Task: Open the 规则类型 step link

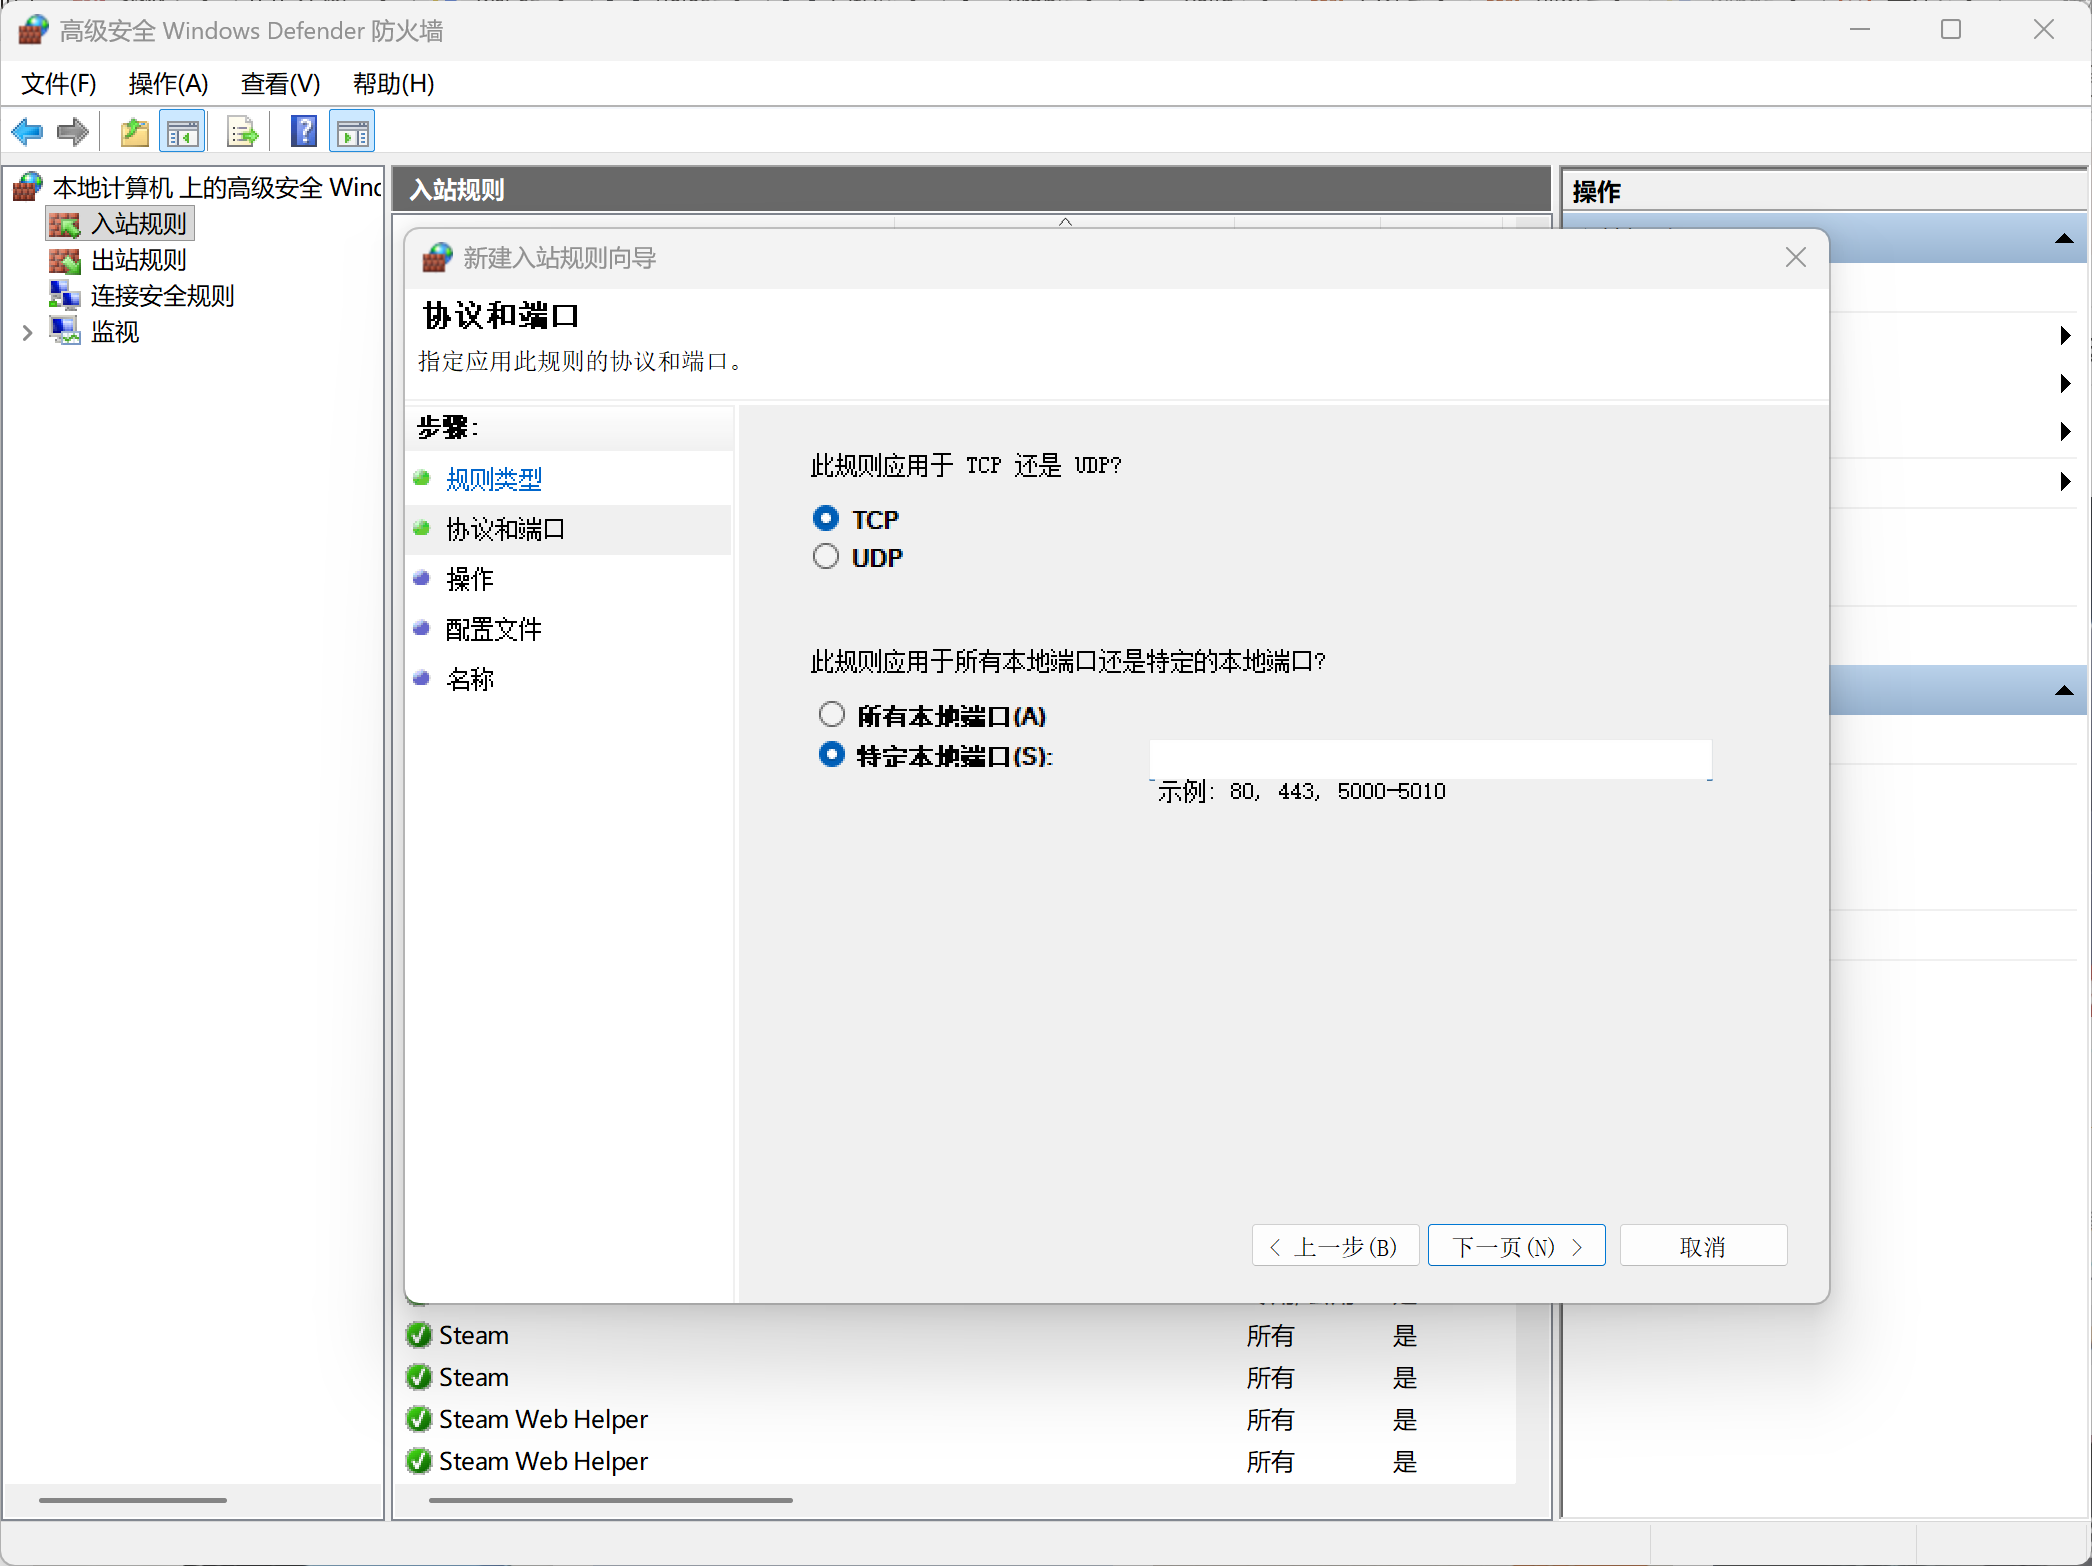Action: [494, 479]
